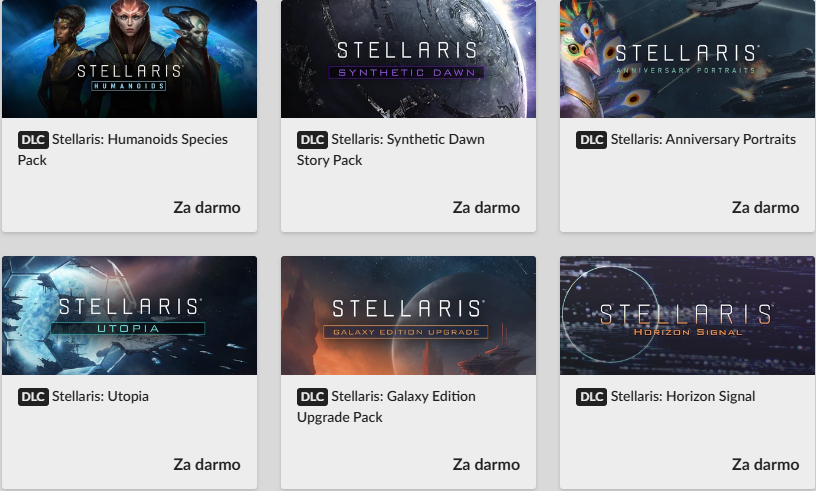Open the Stellaris: Humanoids Species Pack title
This screenshot has width=816, height=491.
tap(123, 149)
